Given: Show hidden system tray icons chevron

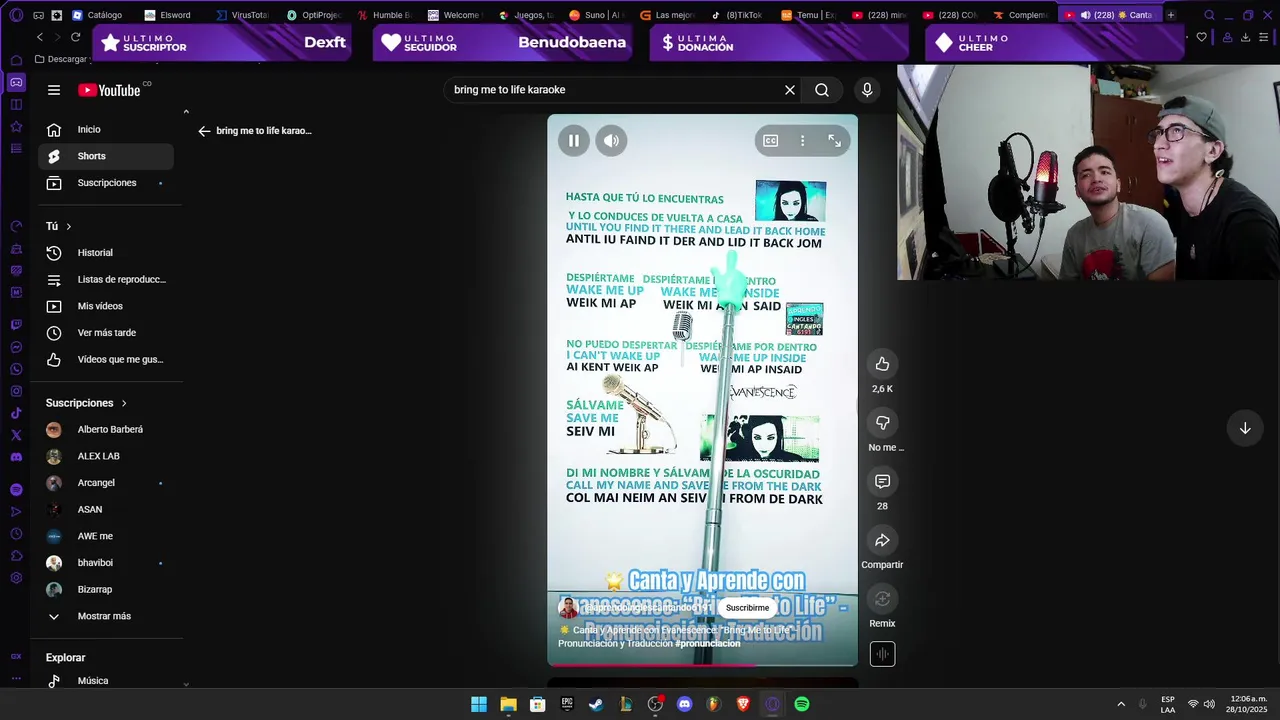Looking at the screenshot, I should tap(1121, 704).
